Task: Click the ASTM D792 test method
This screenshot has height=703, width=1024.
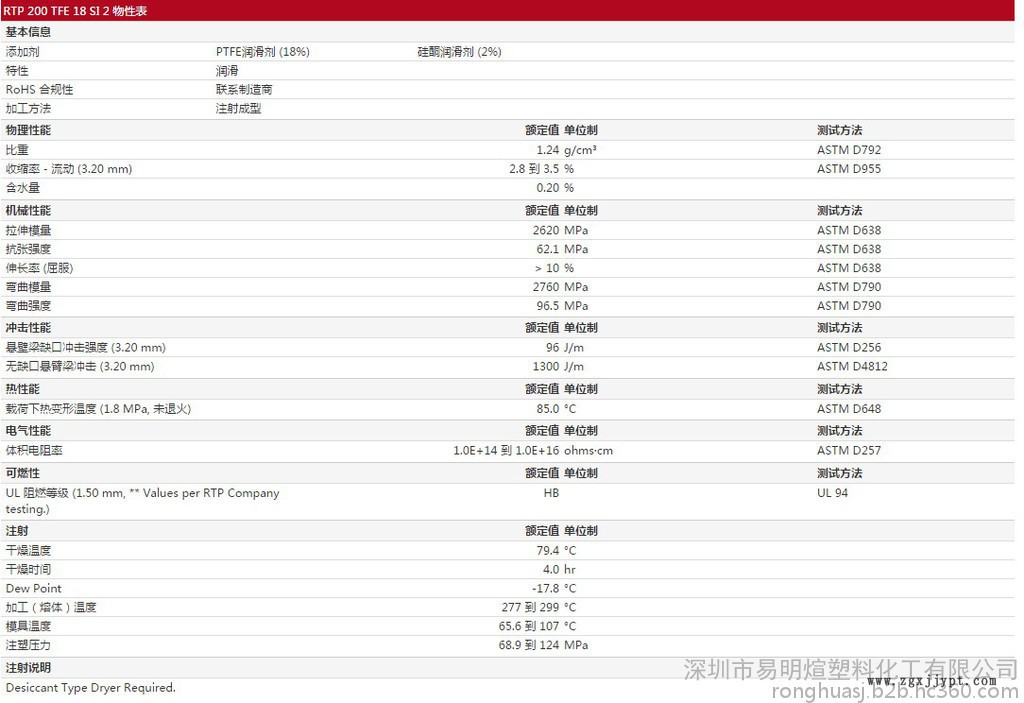Action: click(x=848, y=150)
